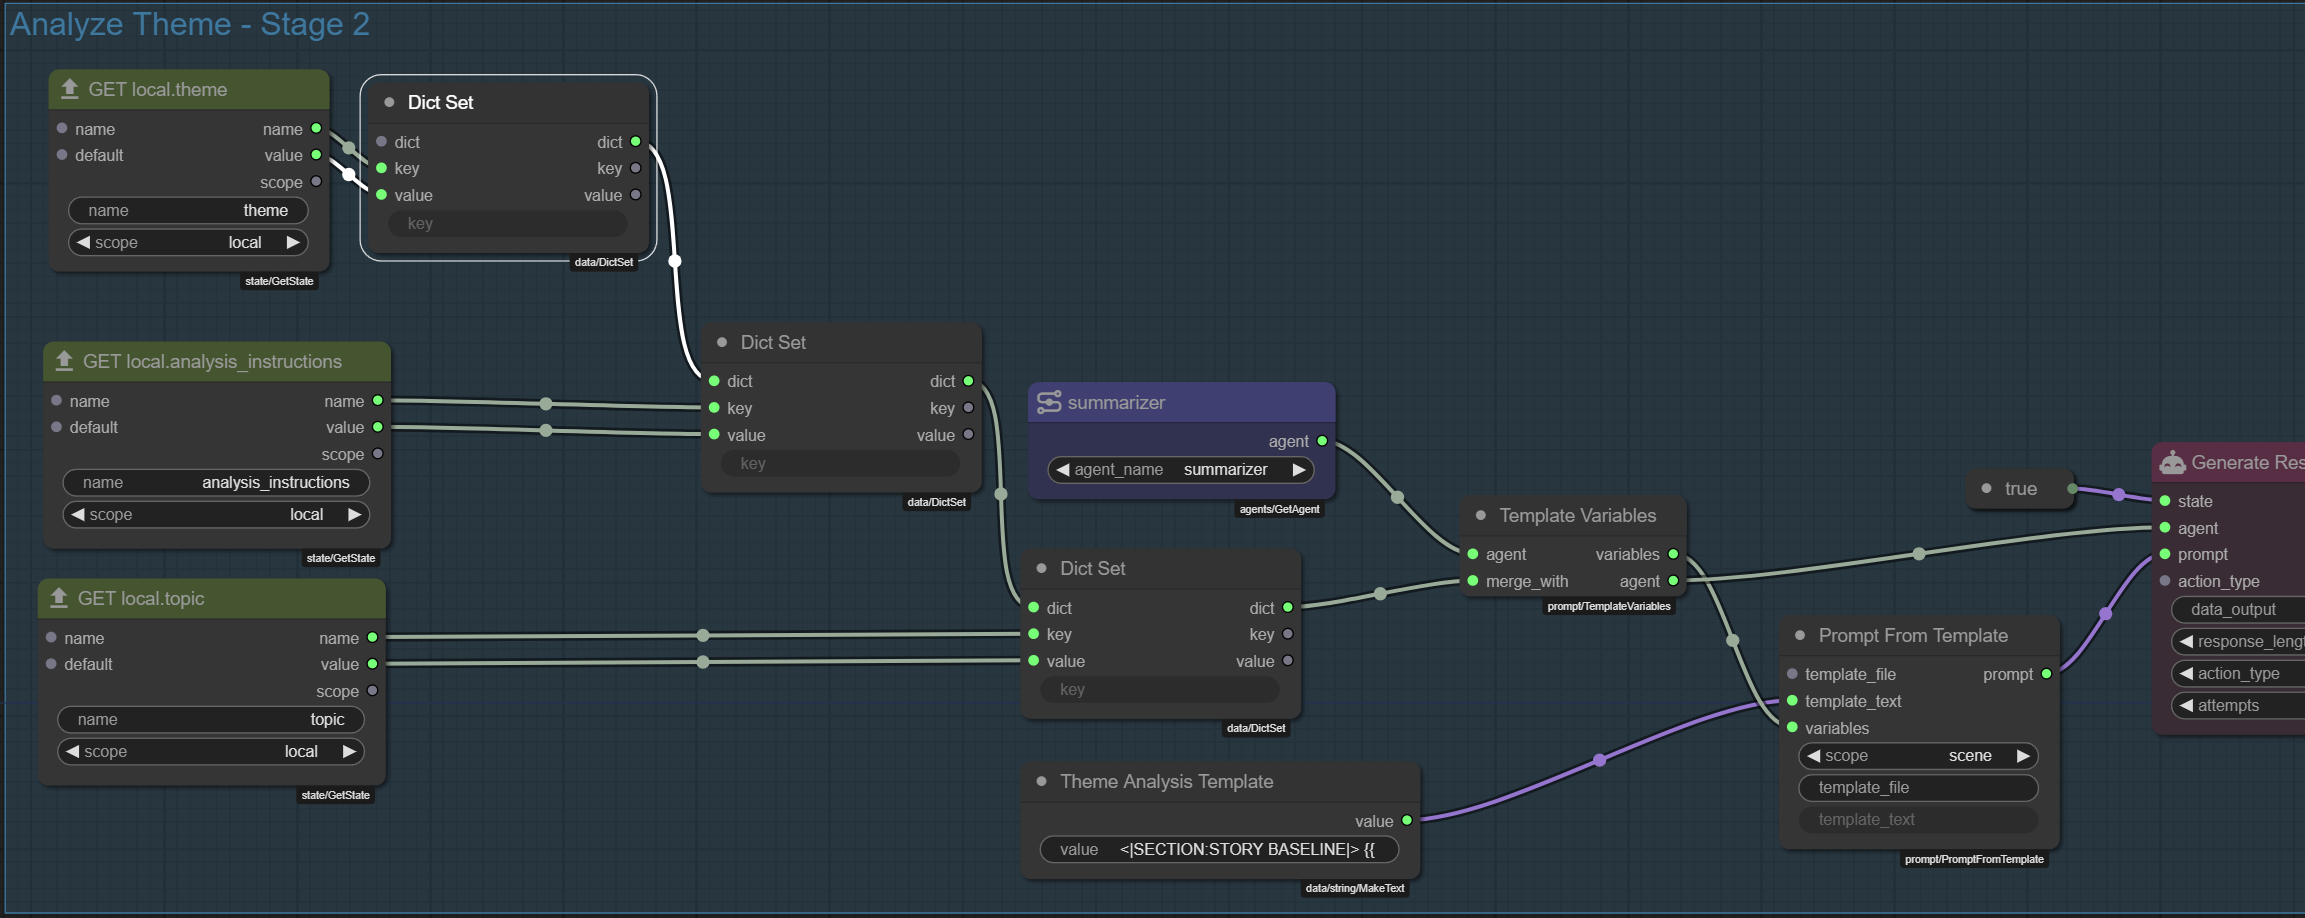This screenshot has height=918, width=2305.
Task: Click the name output port of GET local.theme
Action: 316,128
